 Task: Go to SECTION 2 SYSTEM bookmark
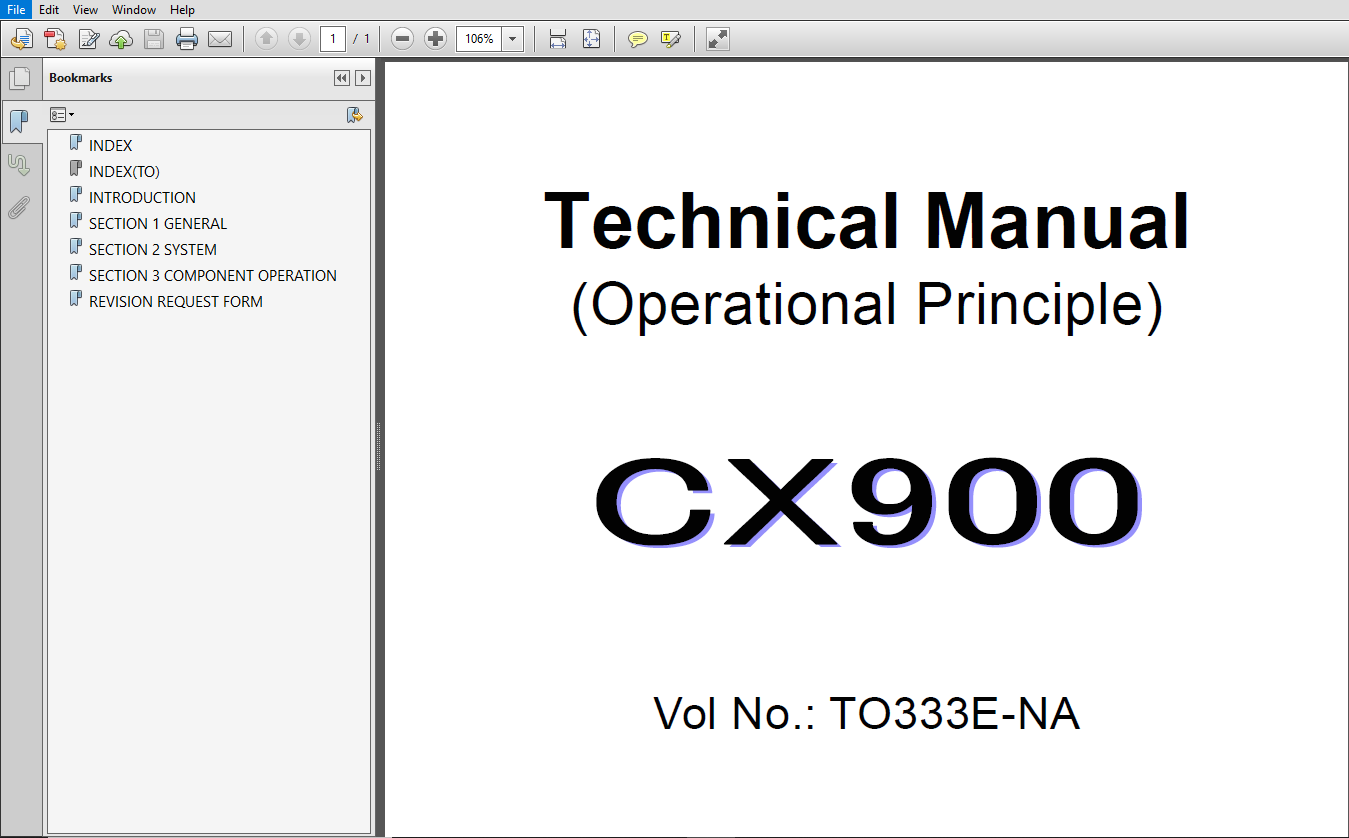pos(153,249)
